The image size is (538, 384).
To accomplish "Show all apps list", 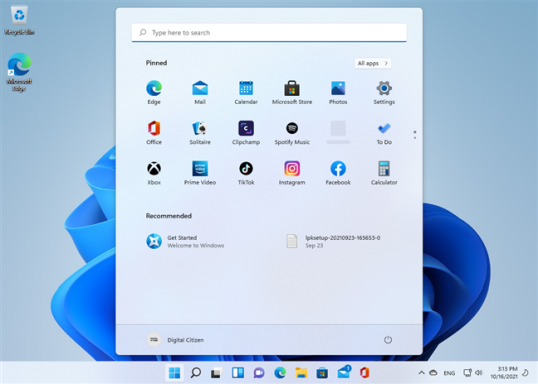I will [x=373, y=63].
